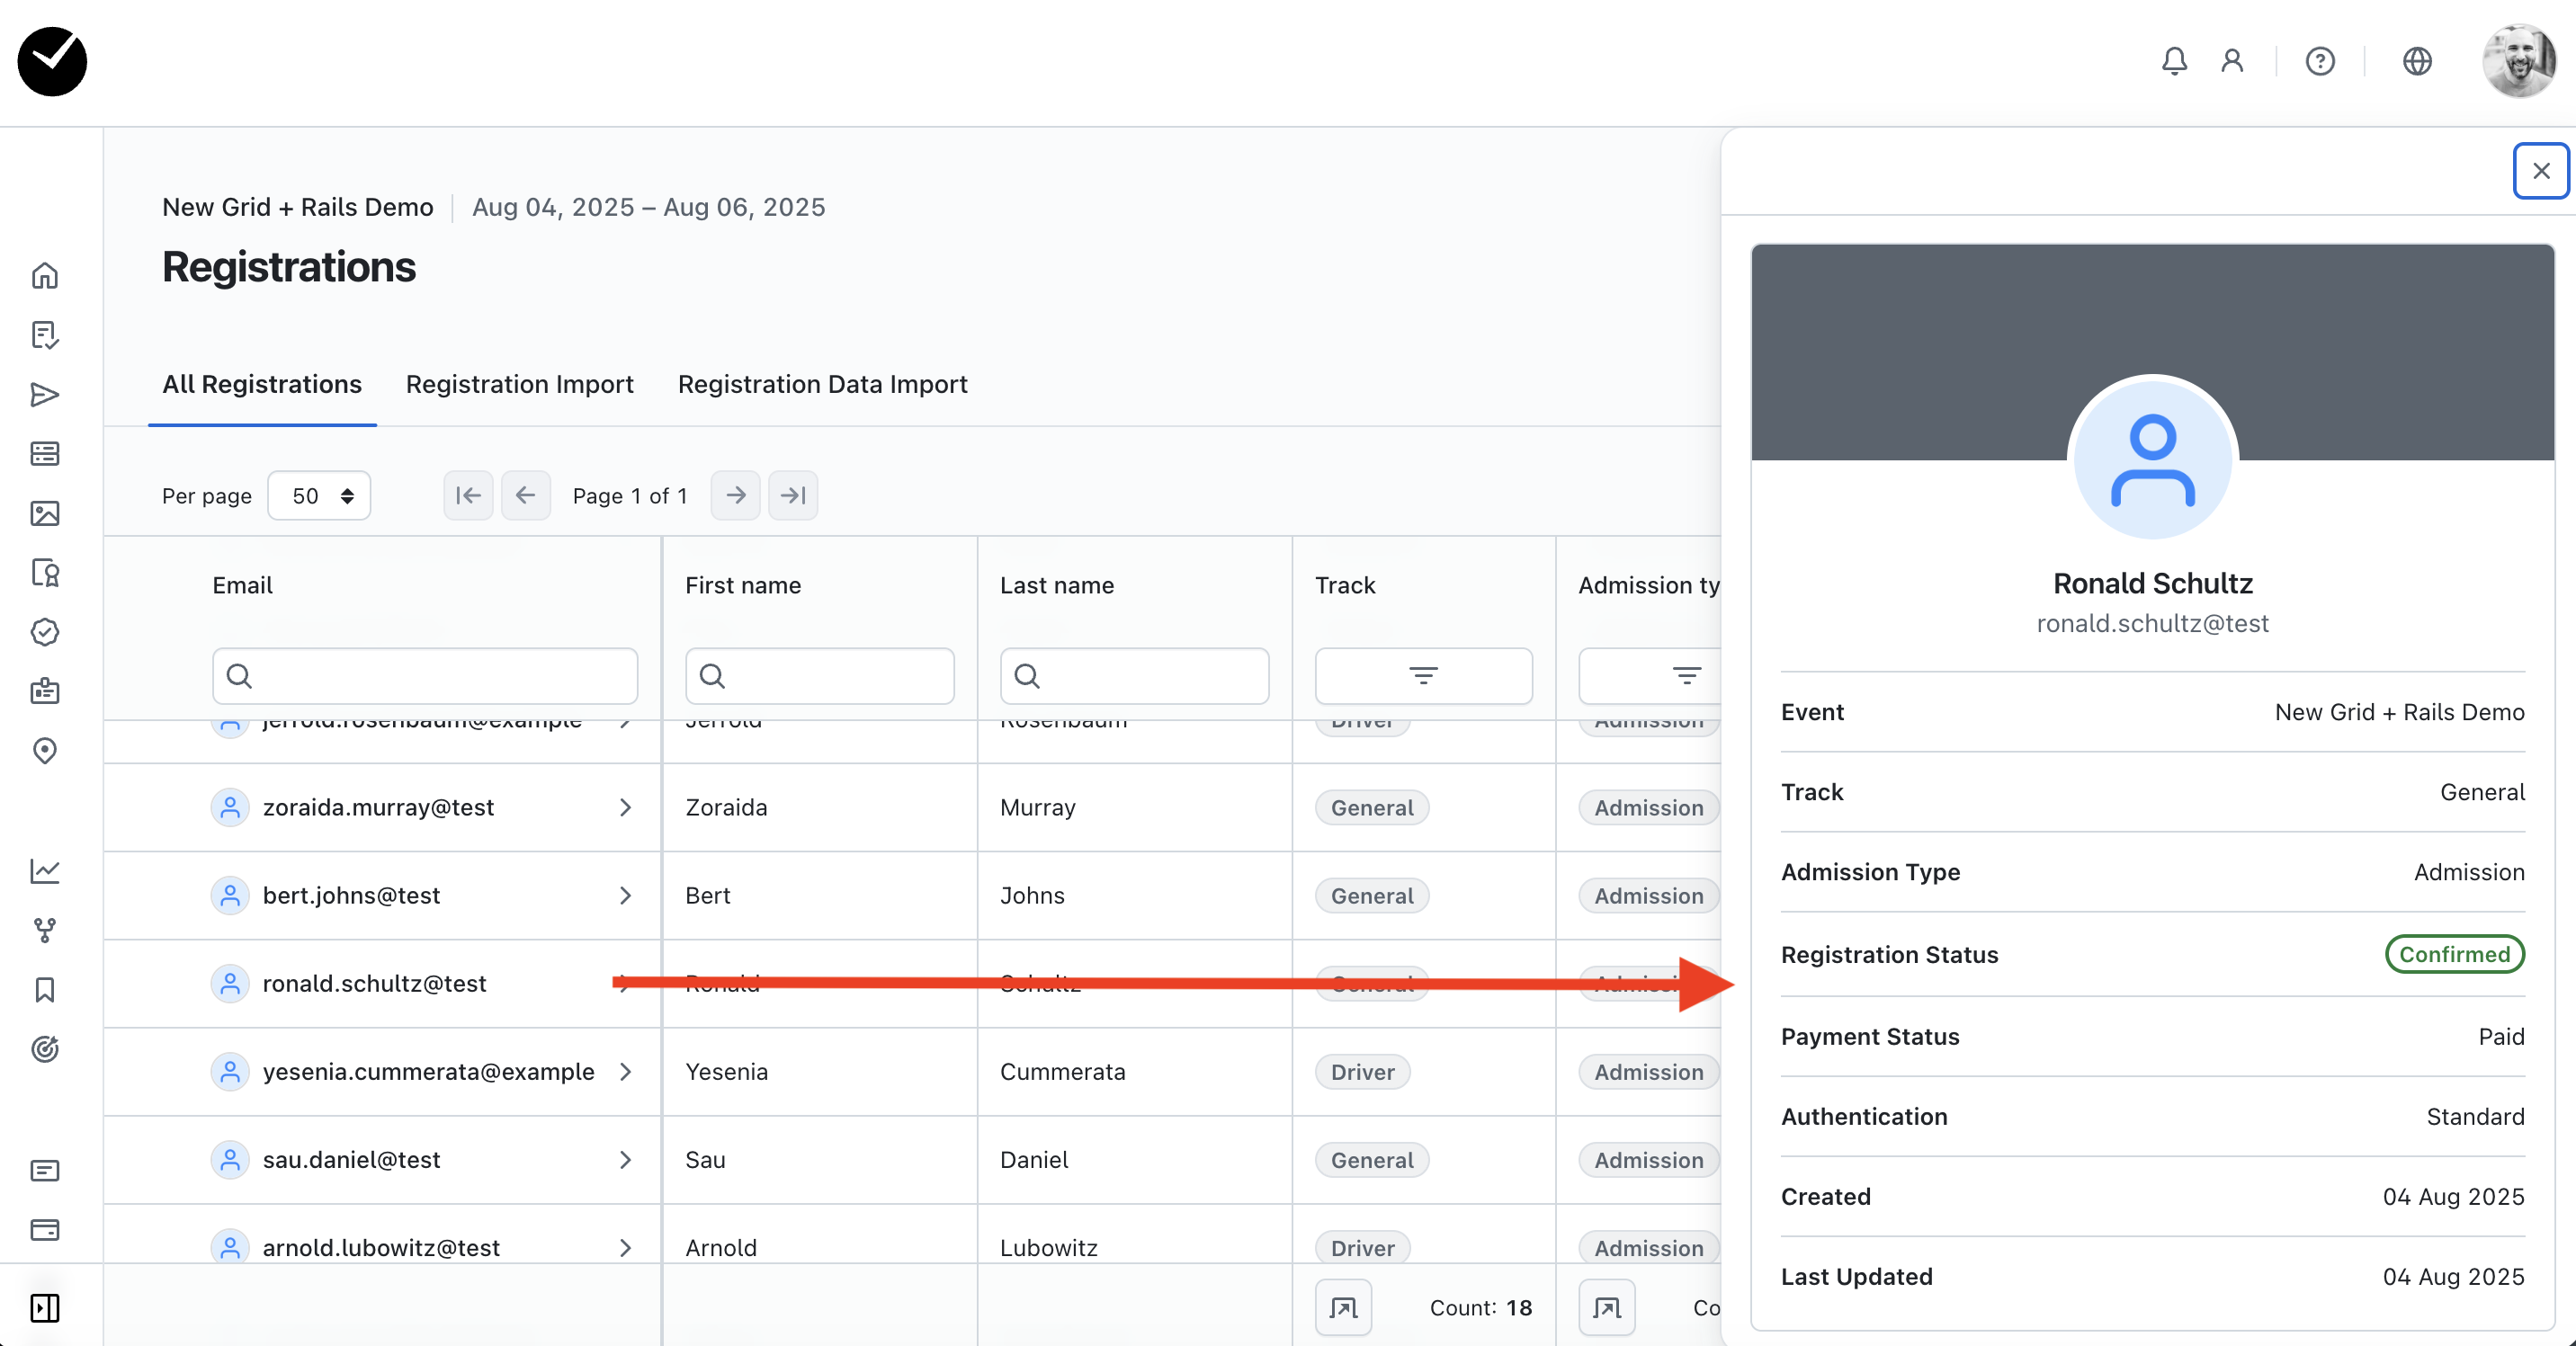Screen dimensions: 2576x1346
Task: Click the location pin icon in sidebar
Action: [x=45, y=750]
